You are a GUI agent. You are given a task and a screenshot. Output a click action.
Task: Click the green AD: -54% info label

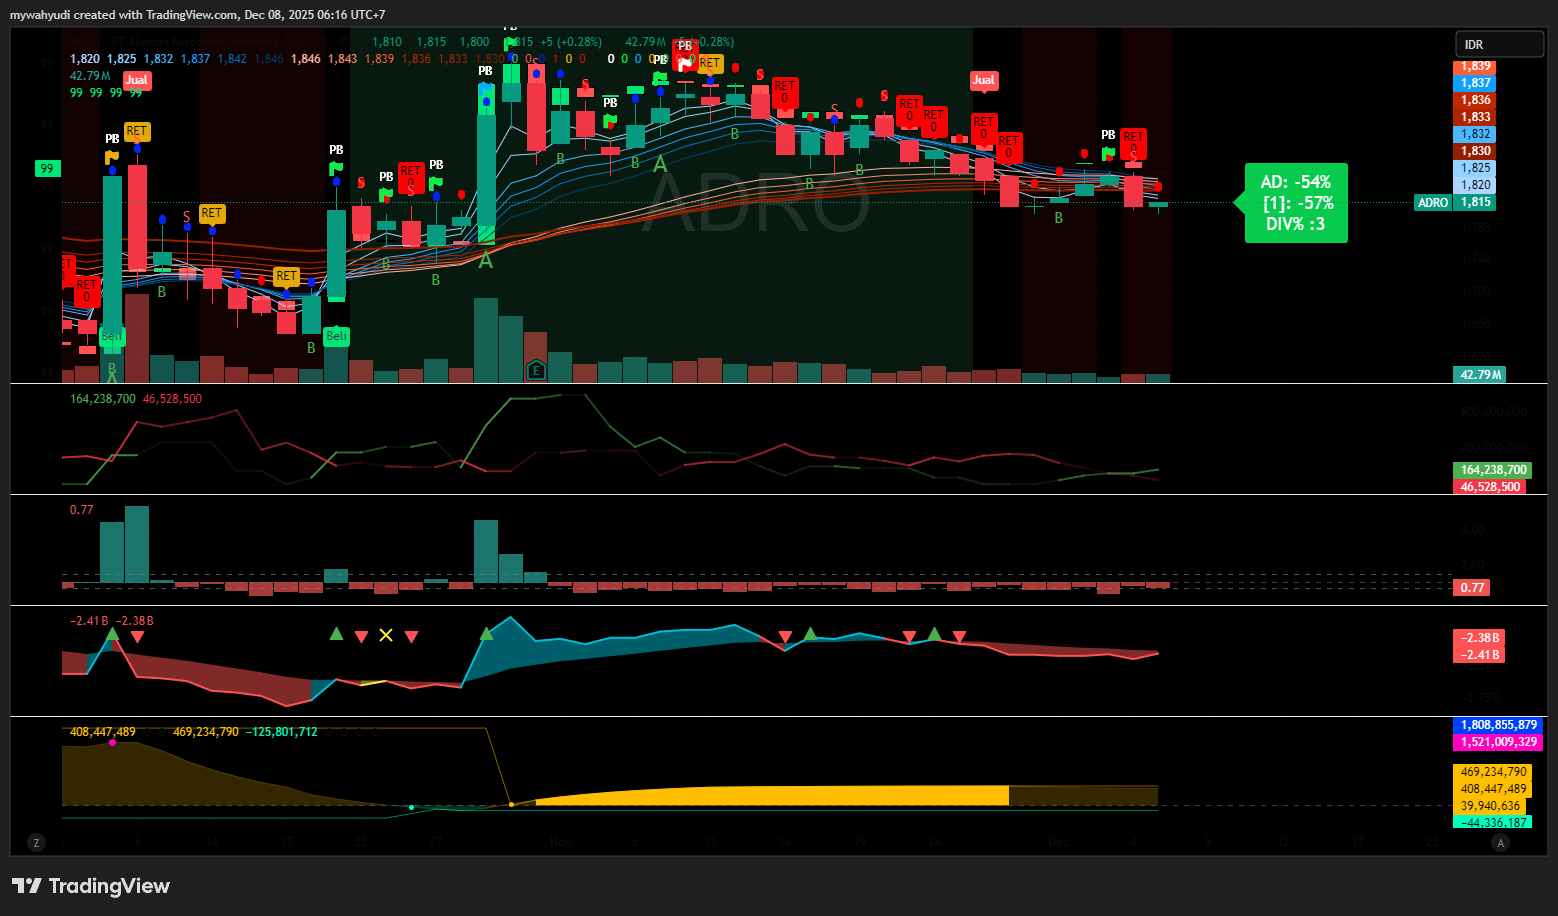coord(1296,203)
